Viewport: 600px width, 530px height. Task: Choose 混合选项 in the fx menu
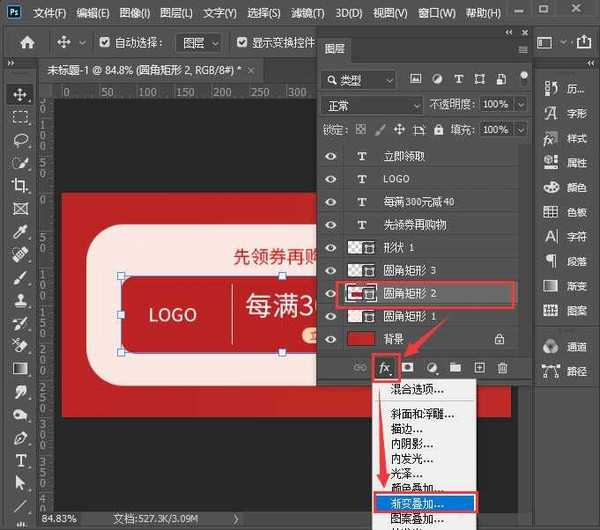click(416, 389)
